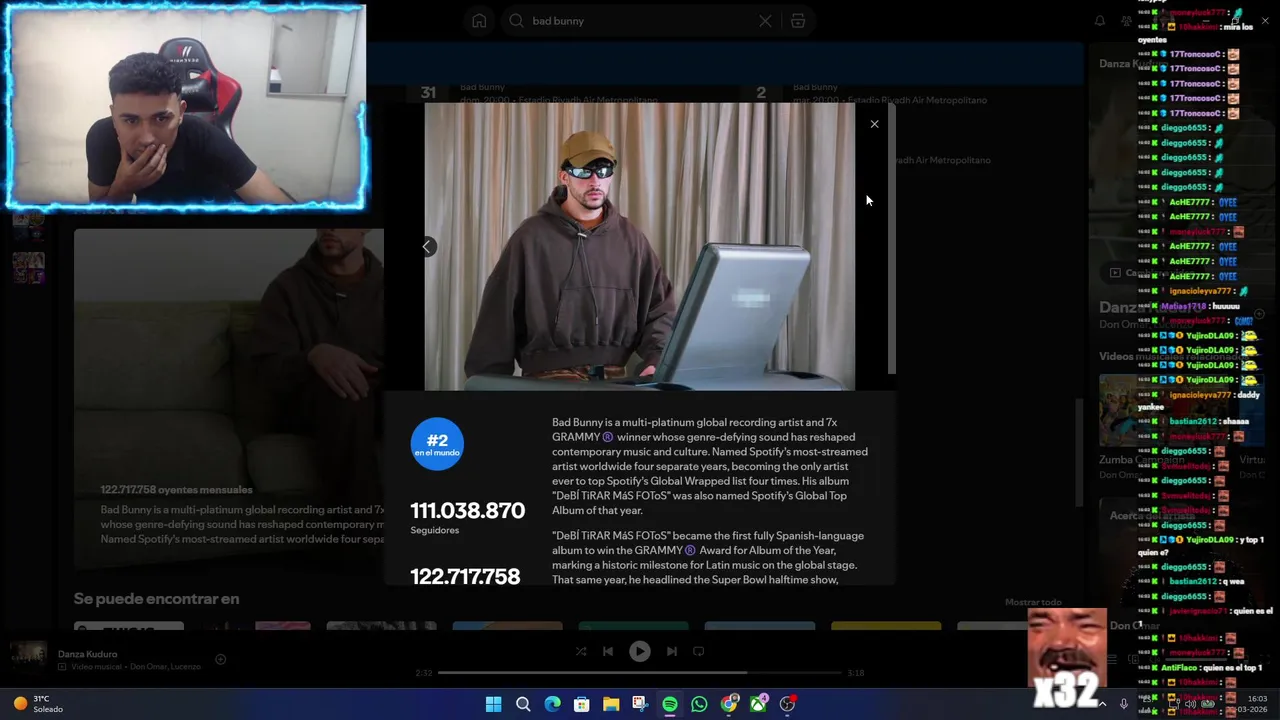Click the webcam overlay of the streamer

pos(186,107)
